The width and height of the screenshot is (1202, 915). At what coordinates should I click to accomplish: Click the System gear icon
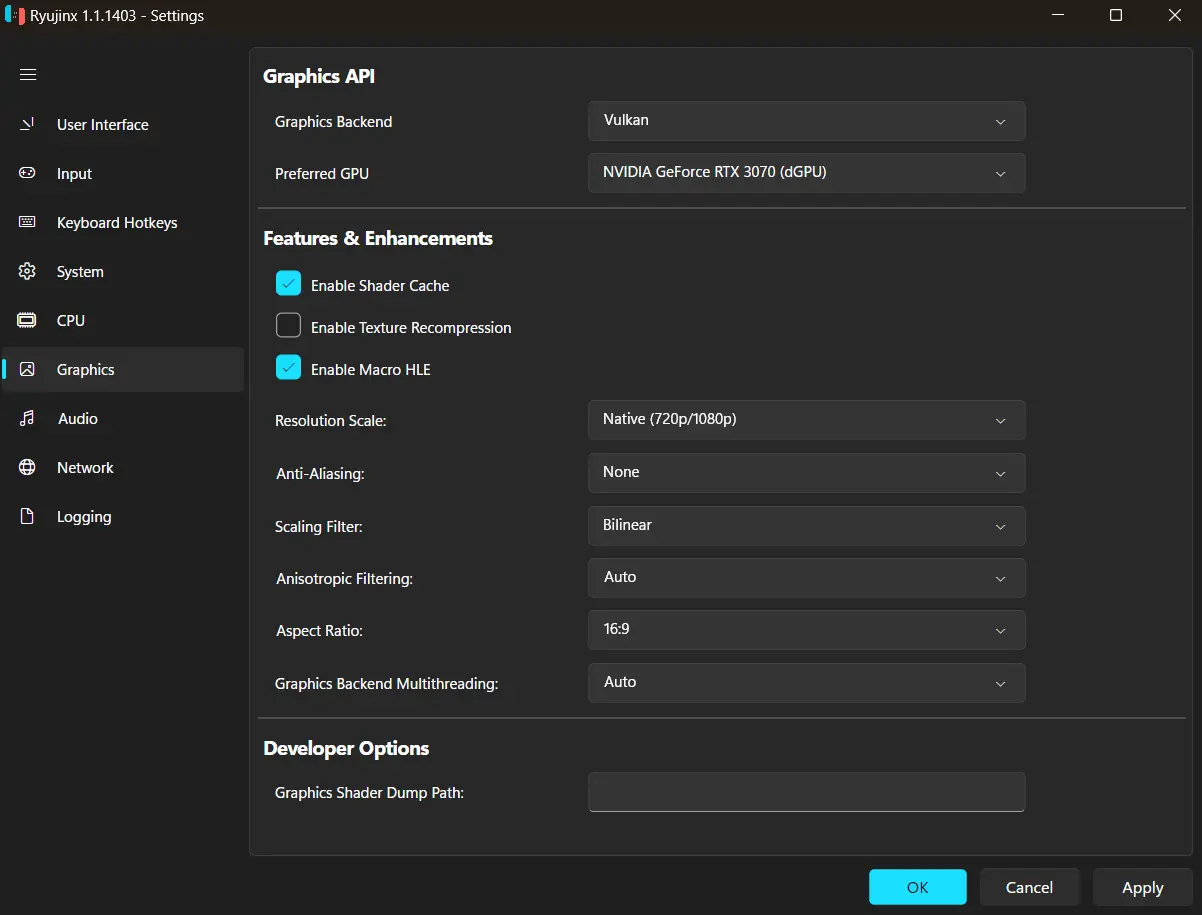(x=28, y=271)
